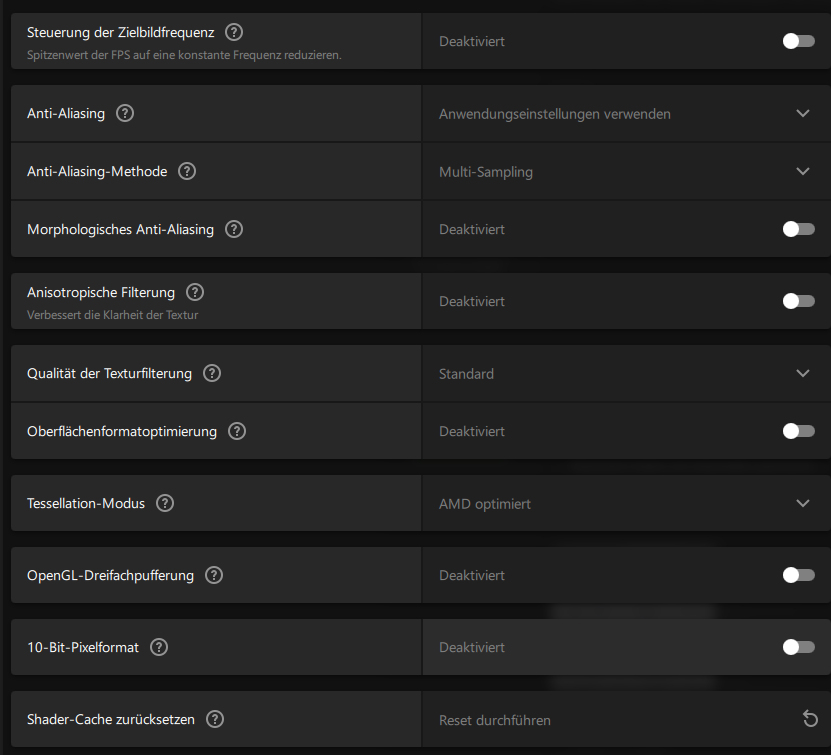Open help for Morphologisches Anti-Aliasing

tap(234, 229)
